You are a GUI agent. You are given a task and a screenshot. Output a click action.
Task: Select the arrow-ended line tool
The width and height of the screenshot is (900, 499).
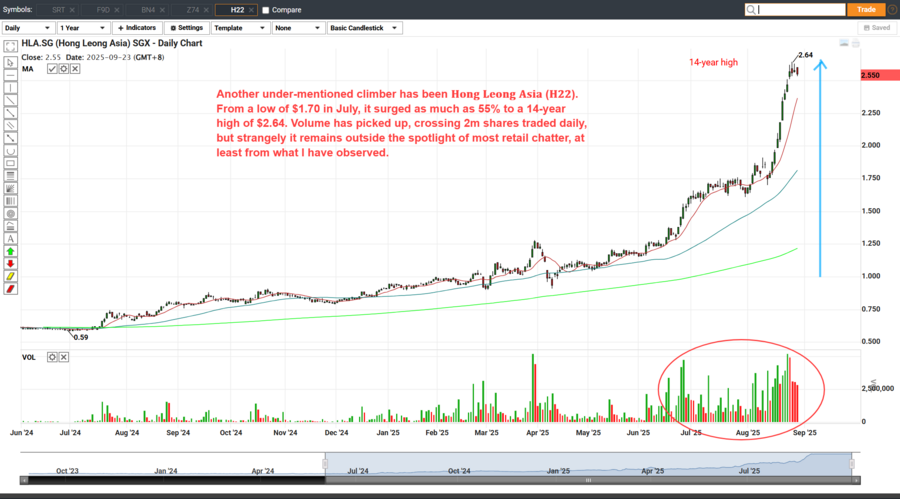point(10,138)
